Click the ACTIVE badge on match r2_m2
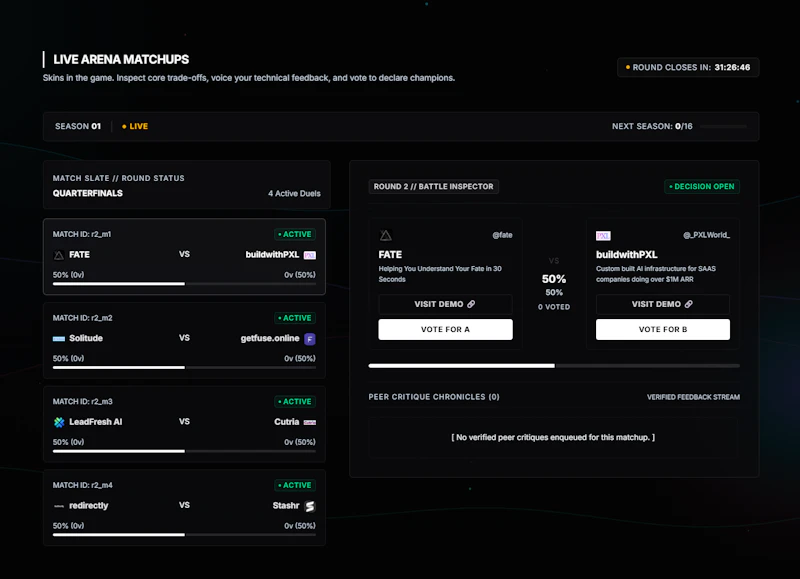The height and width of the screenshot is (579, 800). pyautogui.click(x=295, y=318)
